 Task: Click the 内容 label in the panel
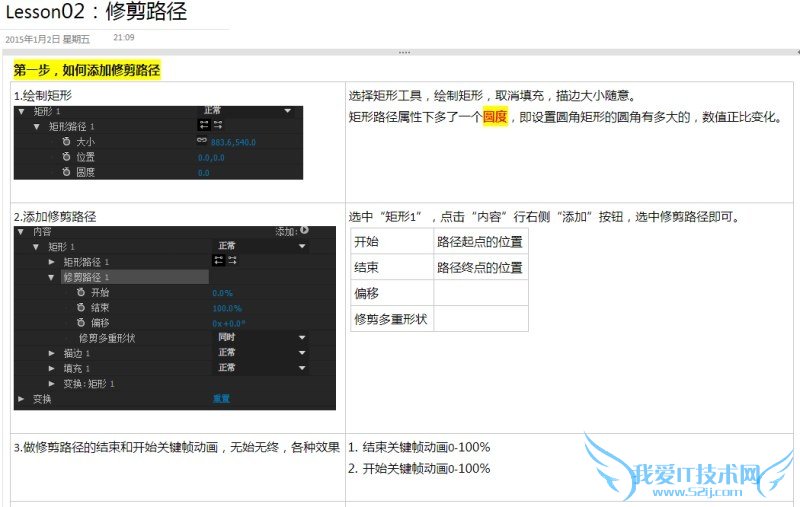point(42,232)
